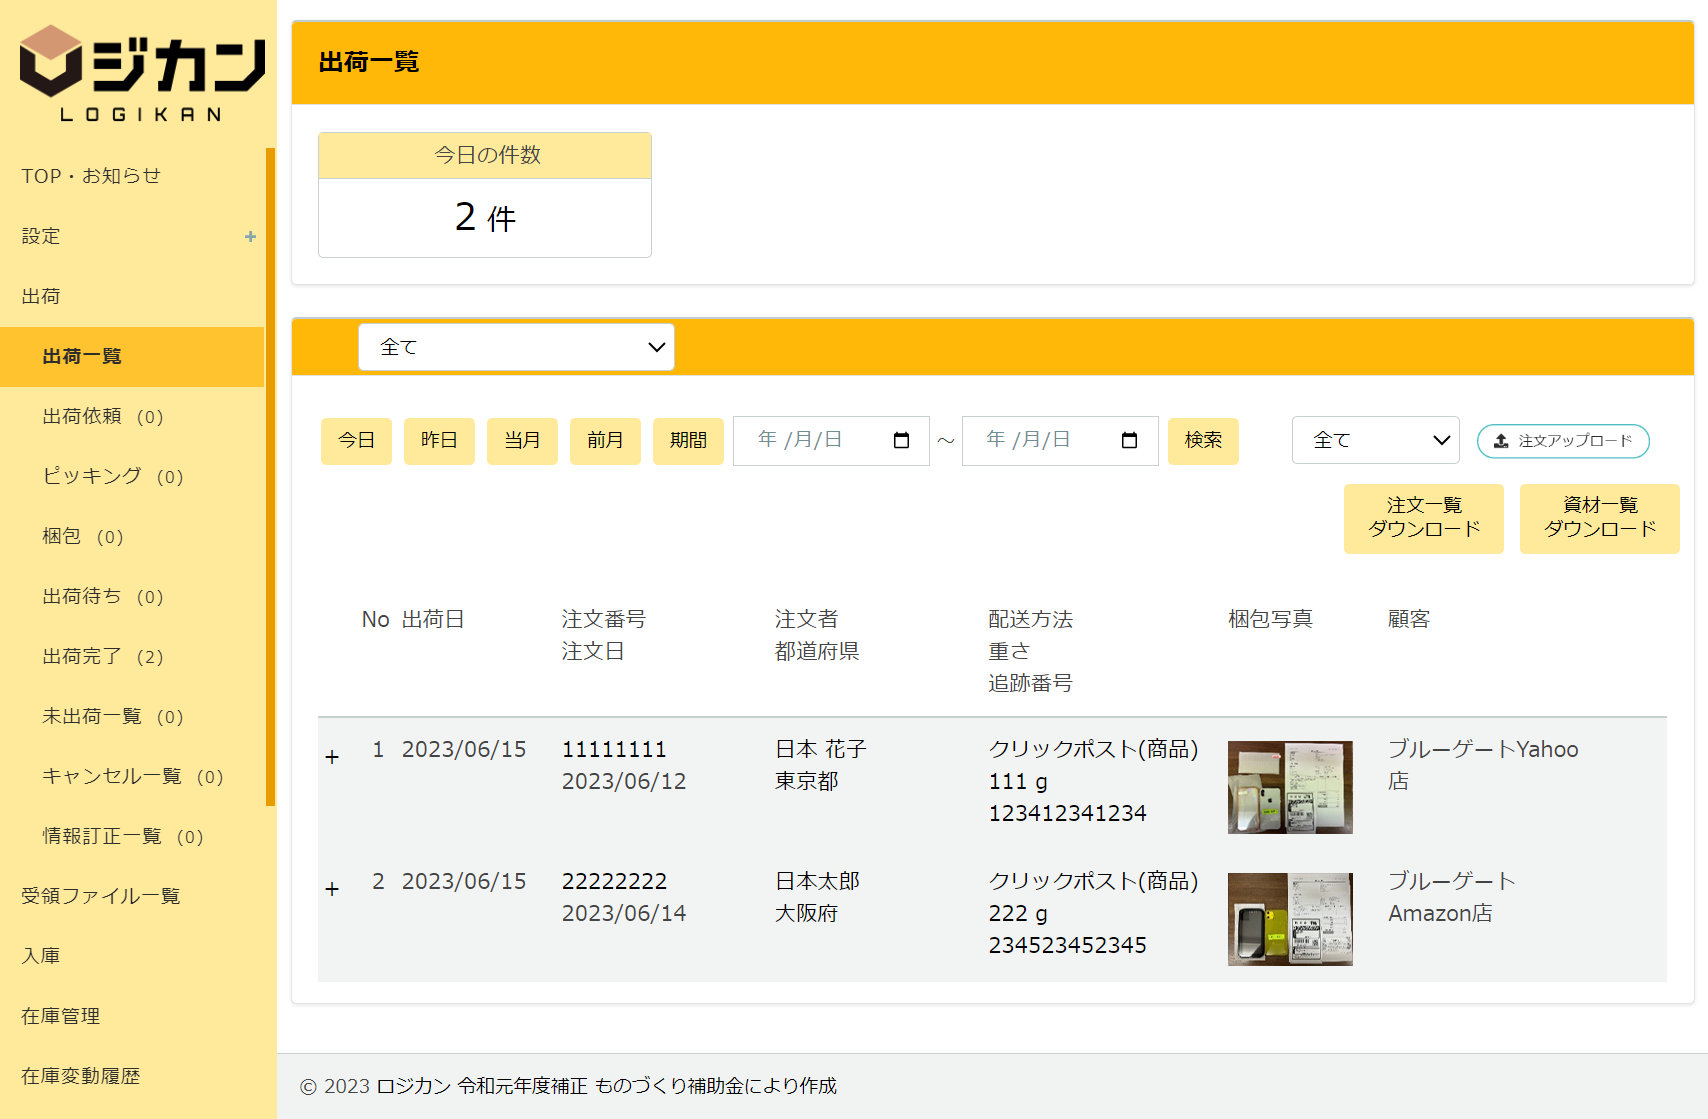1708x1119 pixels.
Task: Open the end date calendar picker icon
Action: pos(1129,441)
